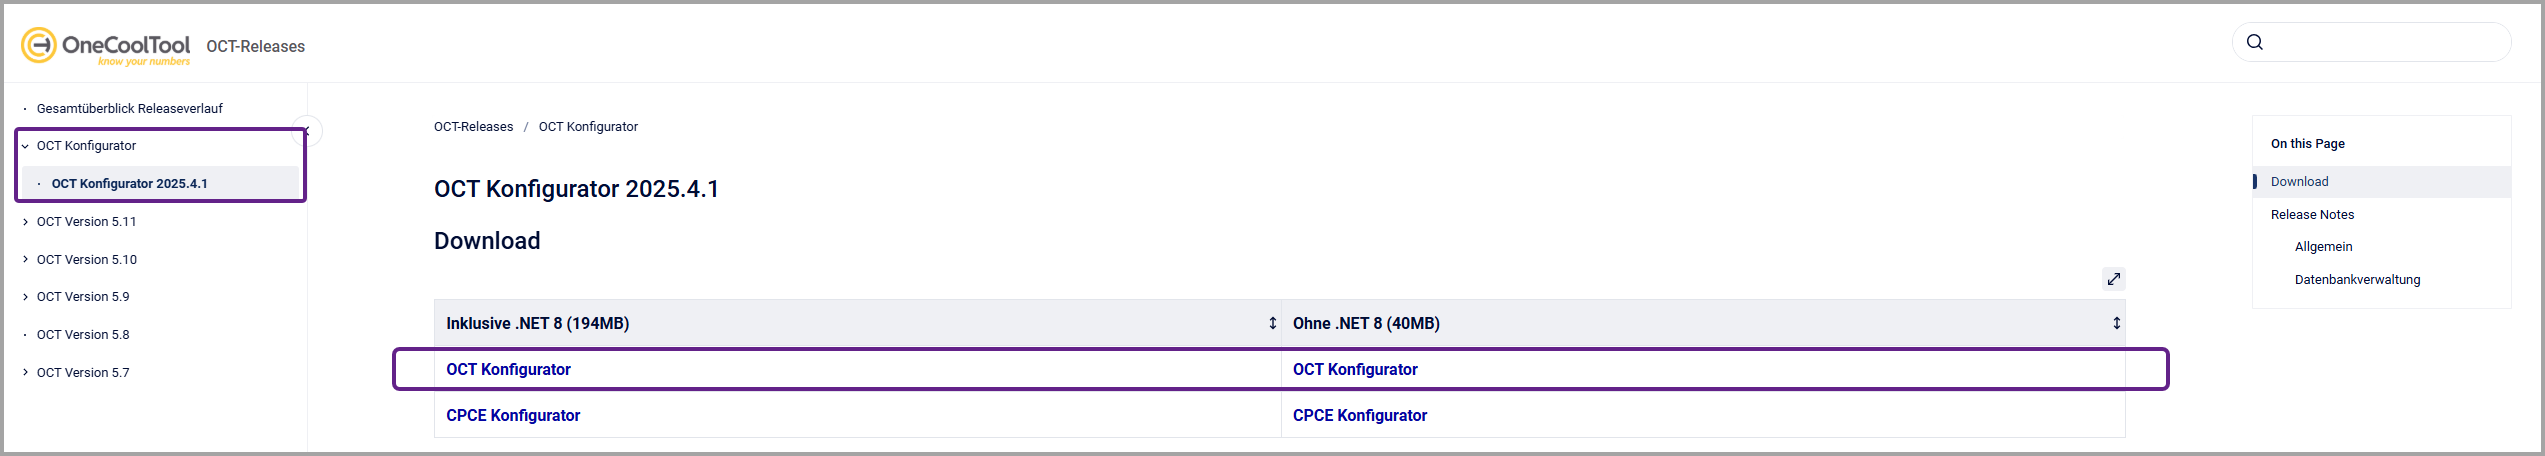2545x456 pixels.
Task: Download CPCE Konfigurator without .NET 8
Action: (x=1359, y=415)
